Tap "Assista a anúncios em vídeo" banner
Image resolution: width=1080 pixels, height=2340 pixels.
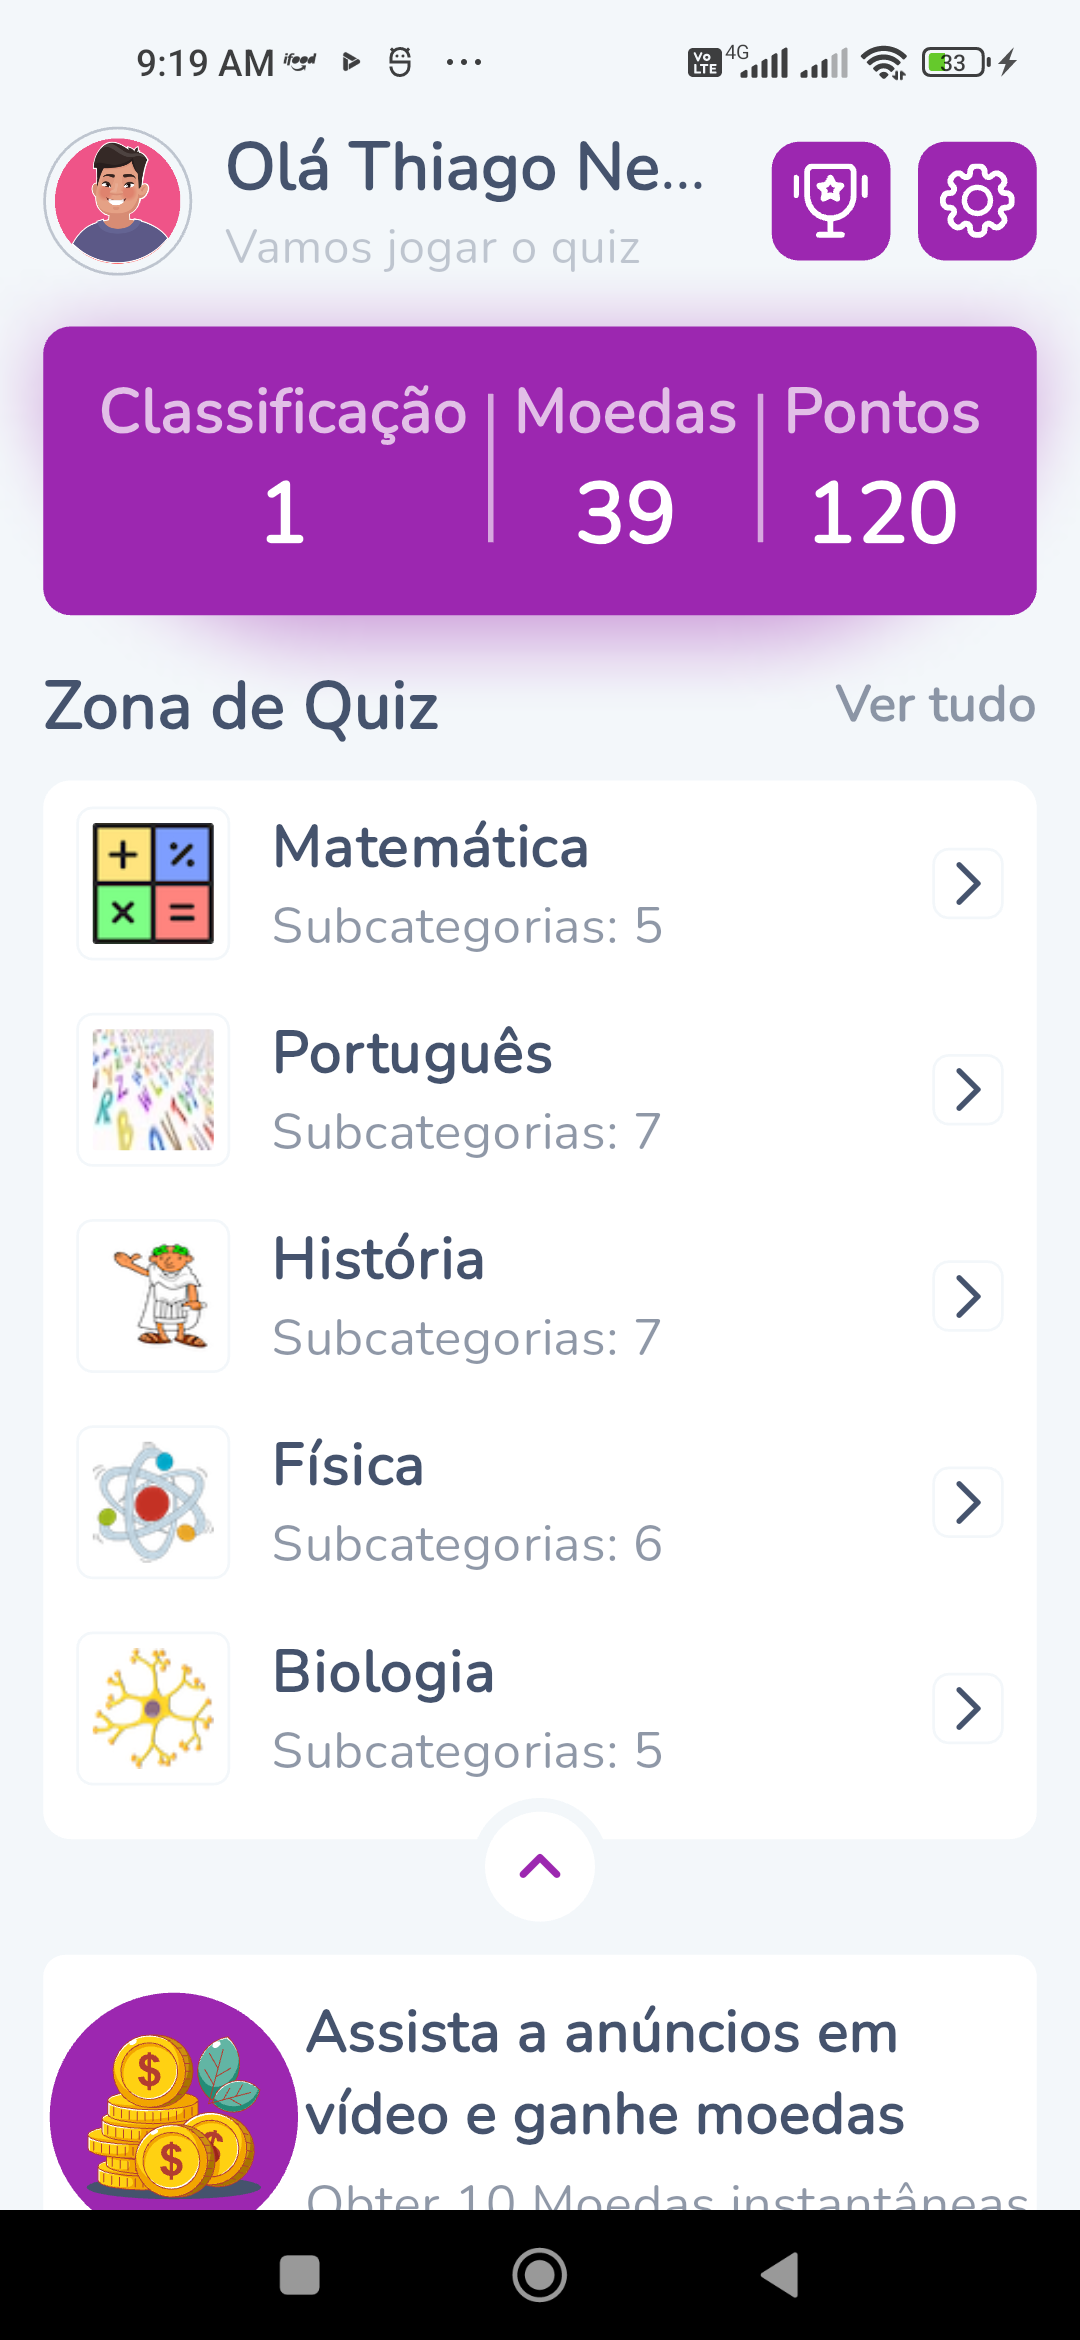(604, 2074)
